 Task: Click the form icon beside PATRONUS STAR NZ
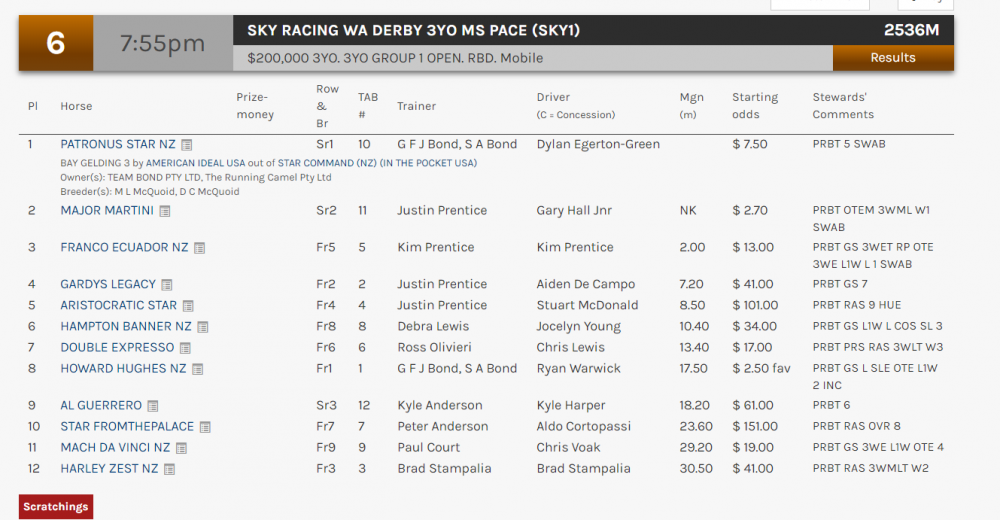click(187, 145)
